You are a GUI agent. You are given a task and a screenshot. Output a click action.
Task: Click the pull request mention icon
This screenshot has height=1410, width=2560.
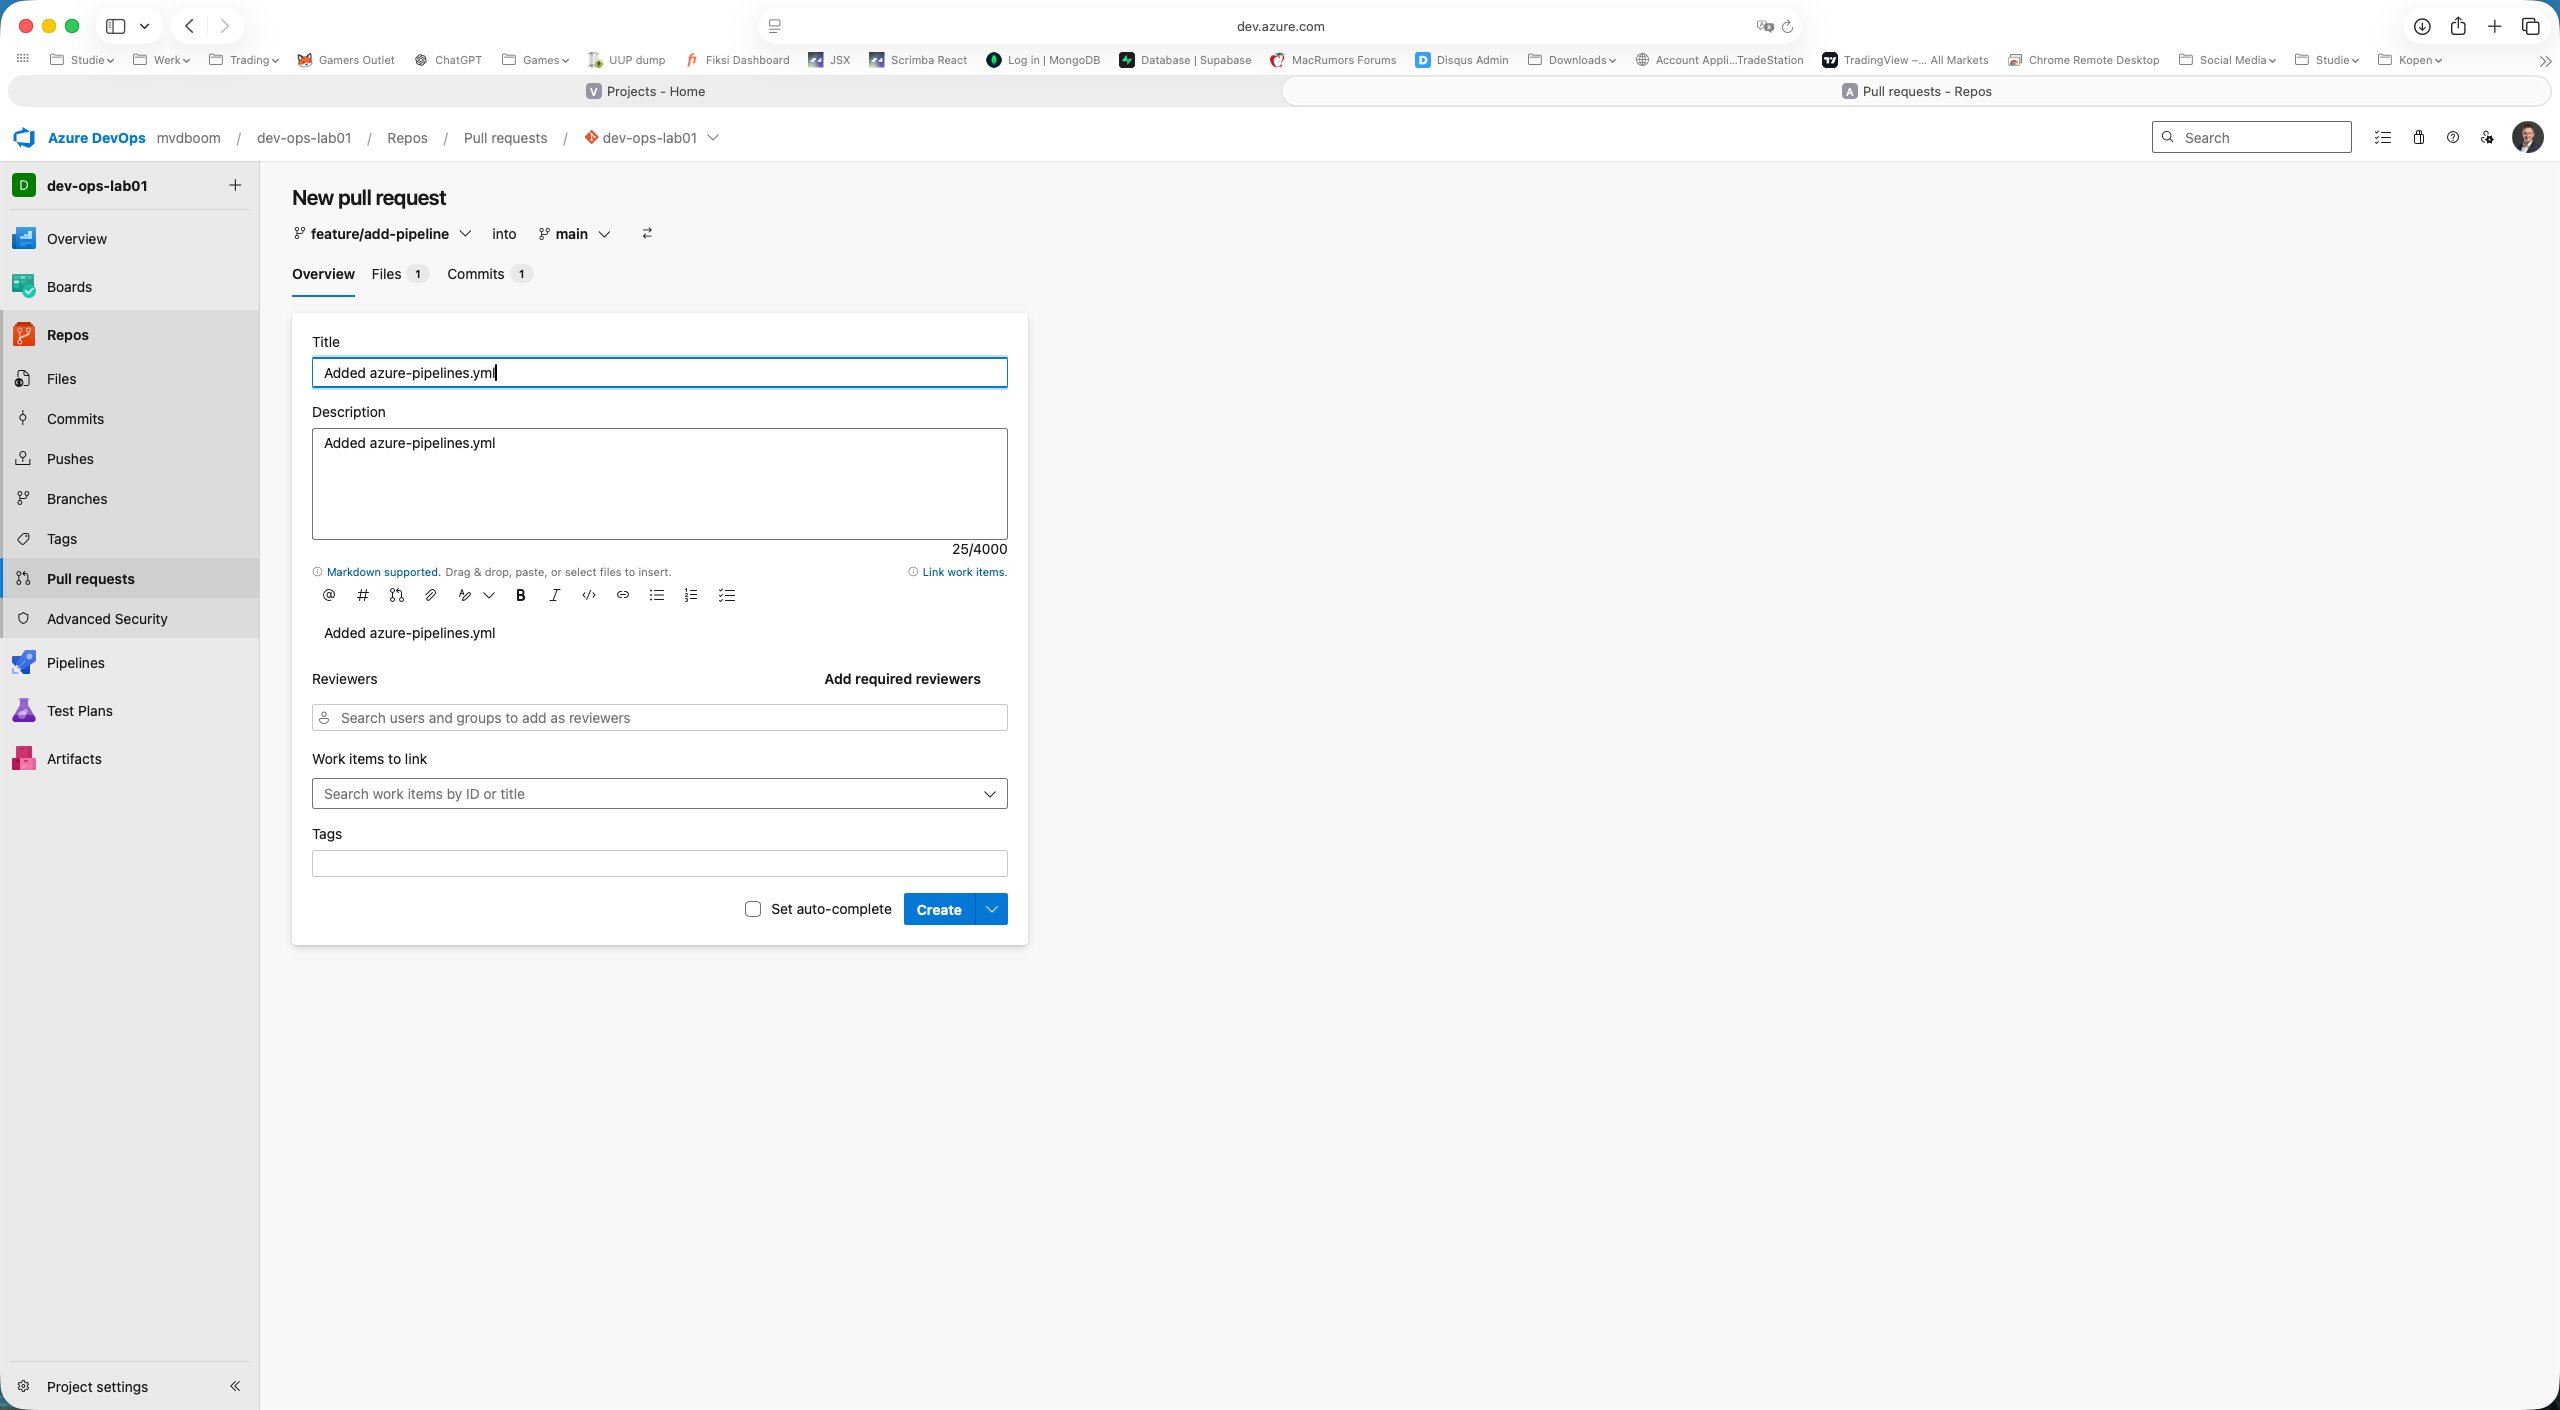(397, 595)
